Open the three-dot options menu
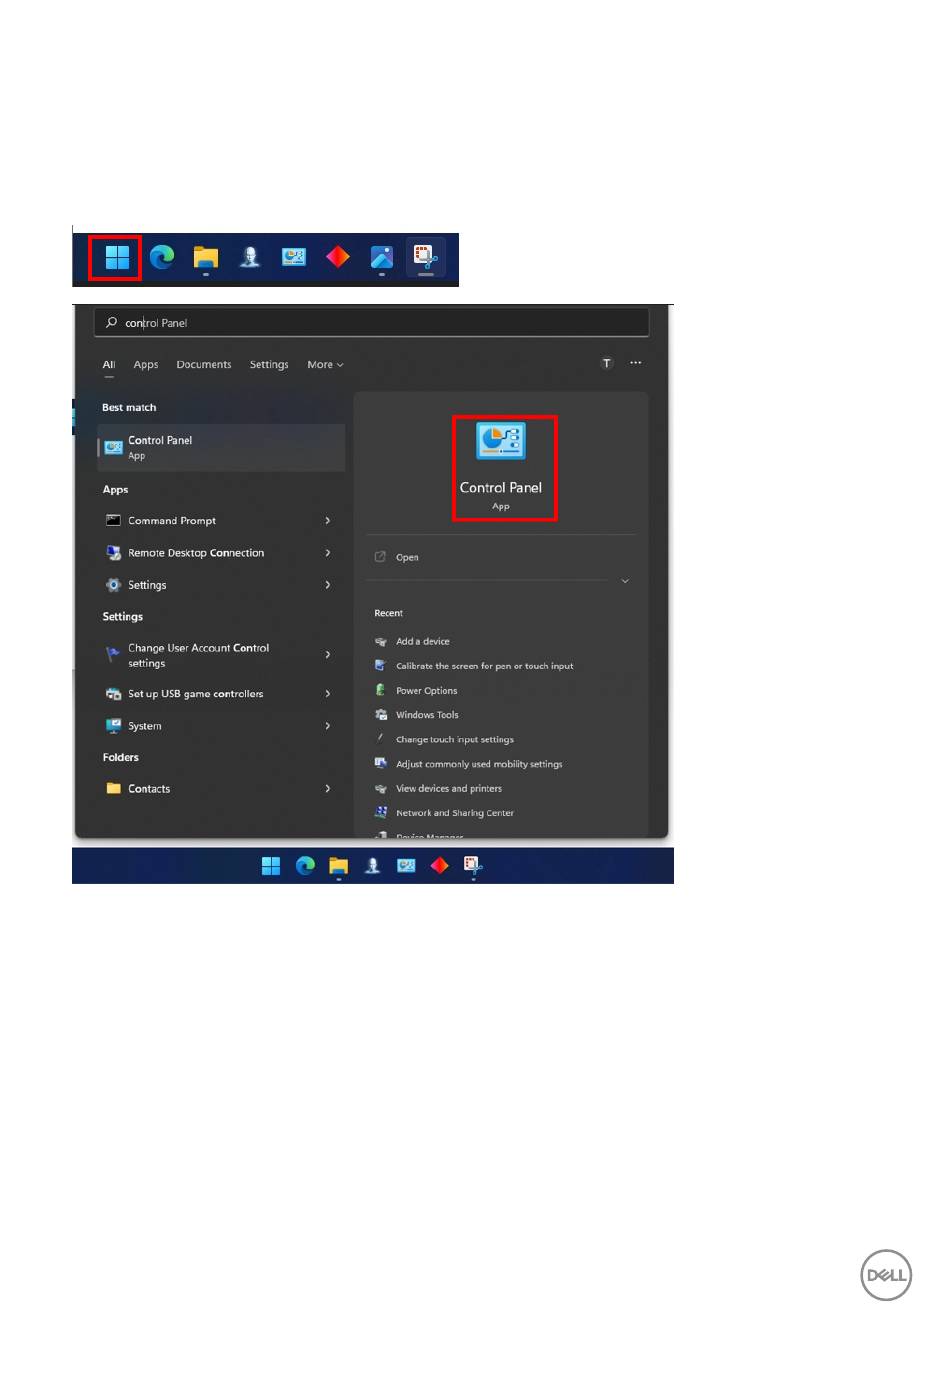The height and width of the screenshot is (1374, 950). click(x=636, y=363)
